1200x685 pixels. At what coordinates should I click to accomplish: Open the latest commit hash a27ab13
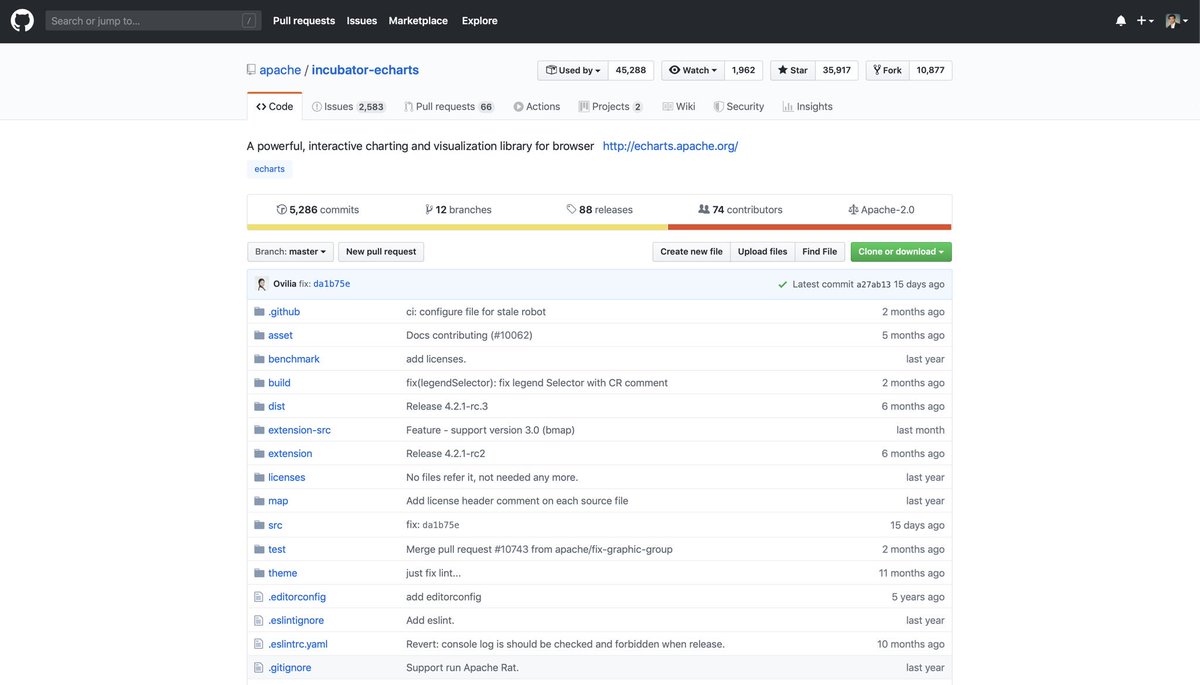(873, 285)
